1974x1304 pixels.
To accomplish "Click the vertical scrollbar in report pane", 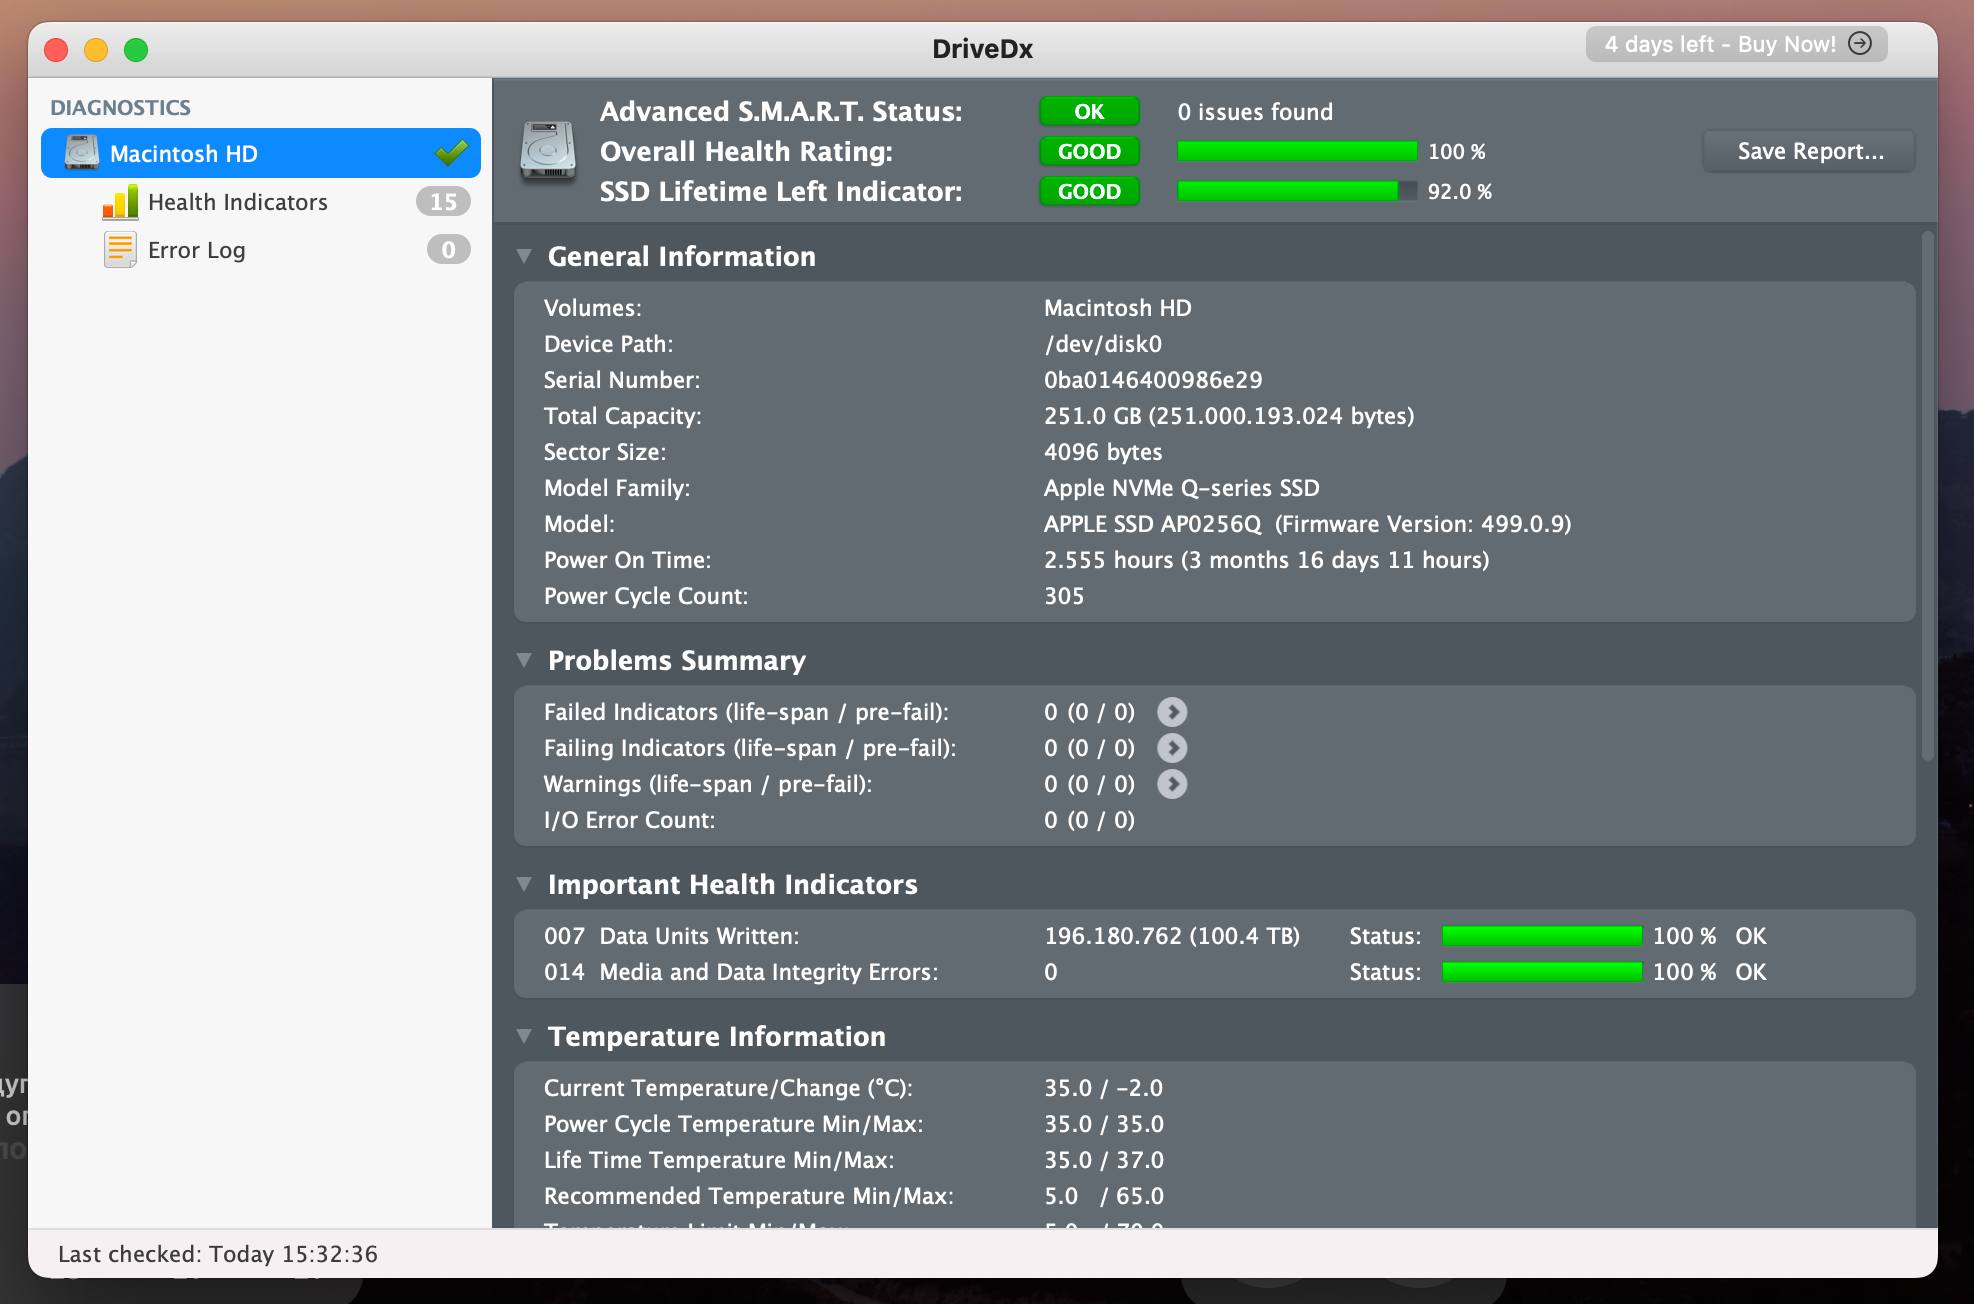I will point(1927,497).
